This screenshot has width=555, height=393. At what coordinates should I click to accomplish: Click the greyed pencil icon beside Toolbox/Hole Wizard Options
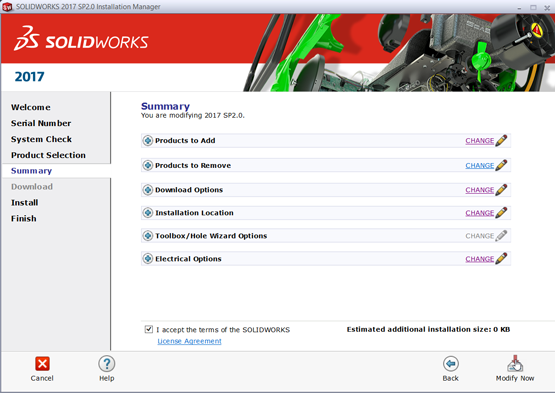click(501, 236)
